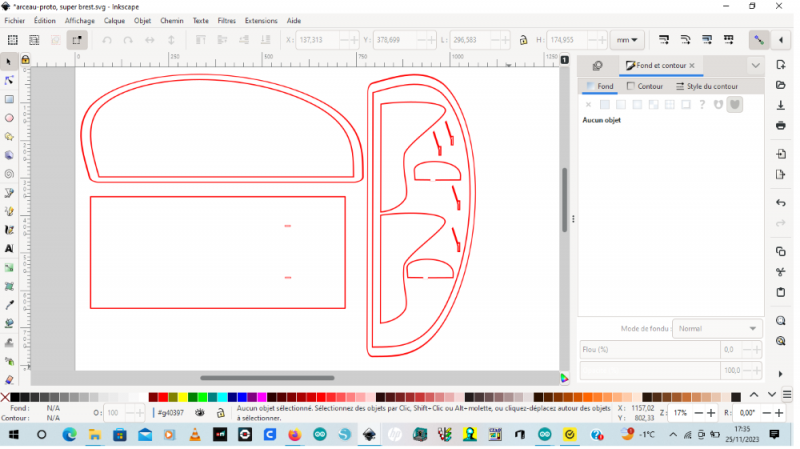Toggle layer visibility eye icon
The width and height of the screenshot is (800, 449).
[199, 412]
